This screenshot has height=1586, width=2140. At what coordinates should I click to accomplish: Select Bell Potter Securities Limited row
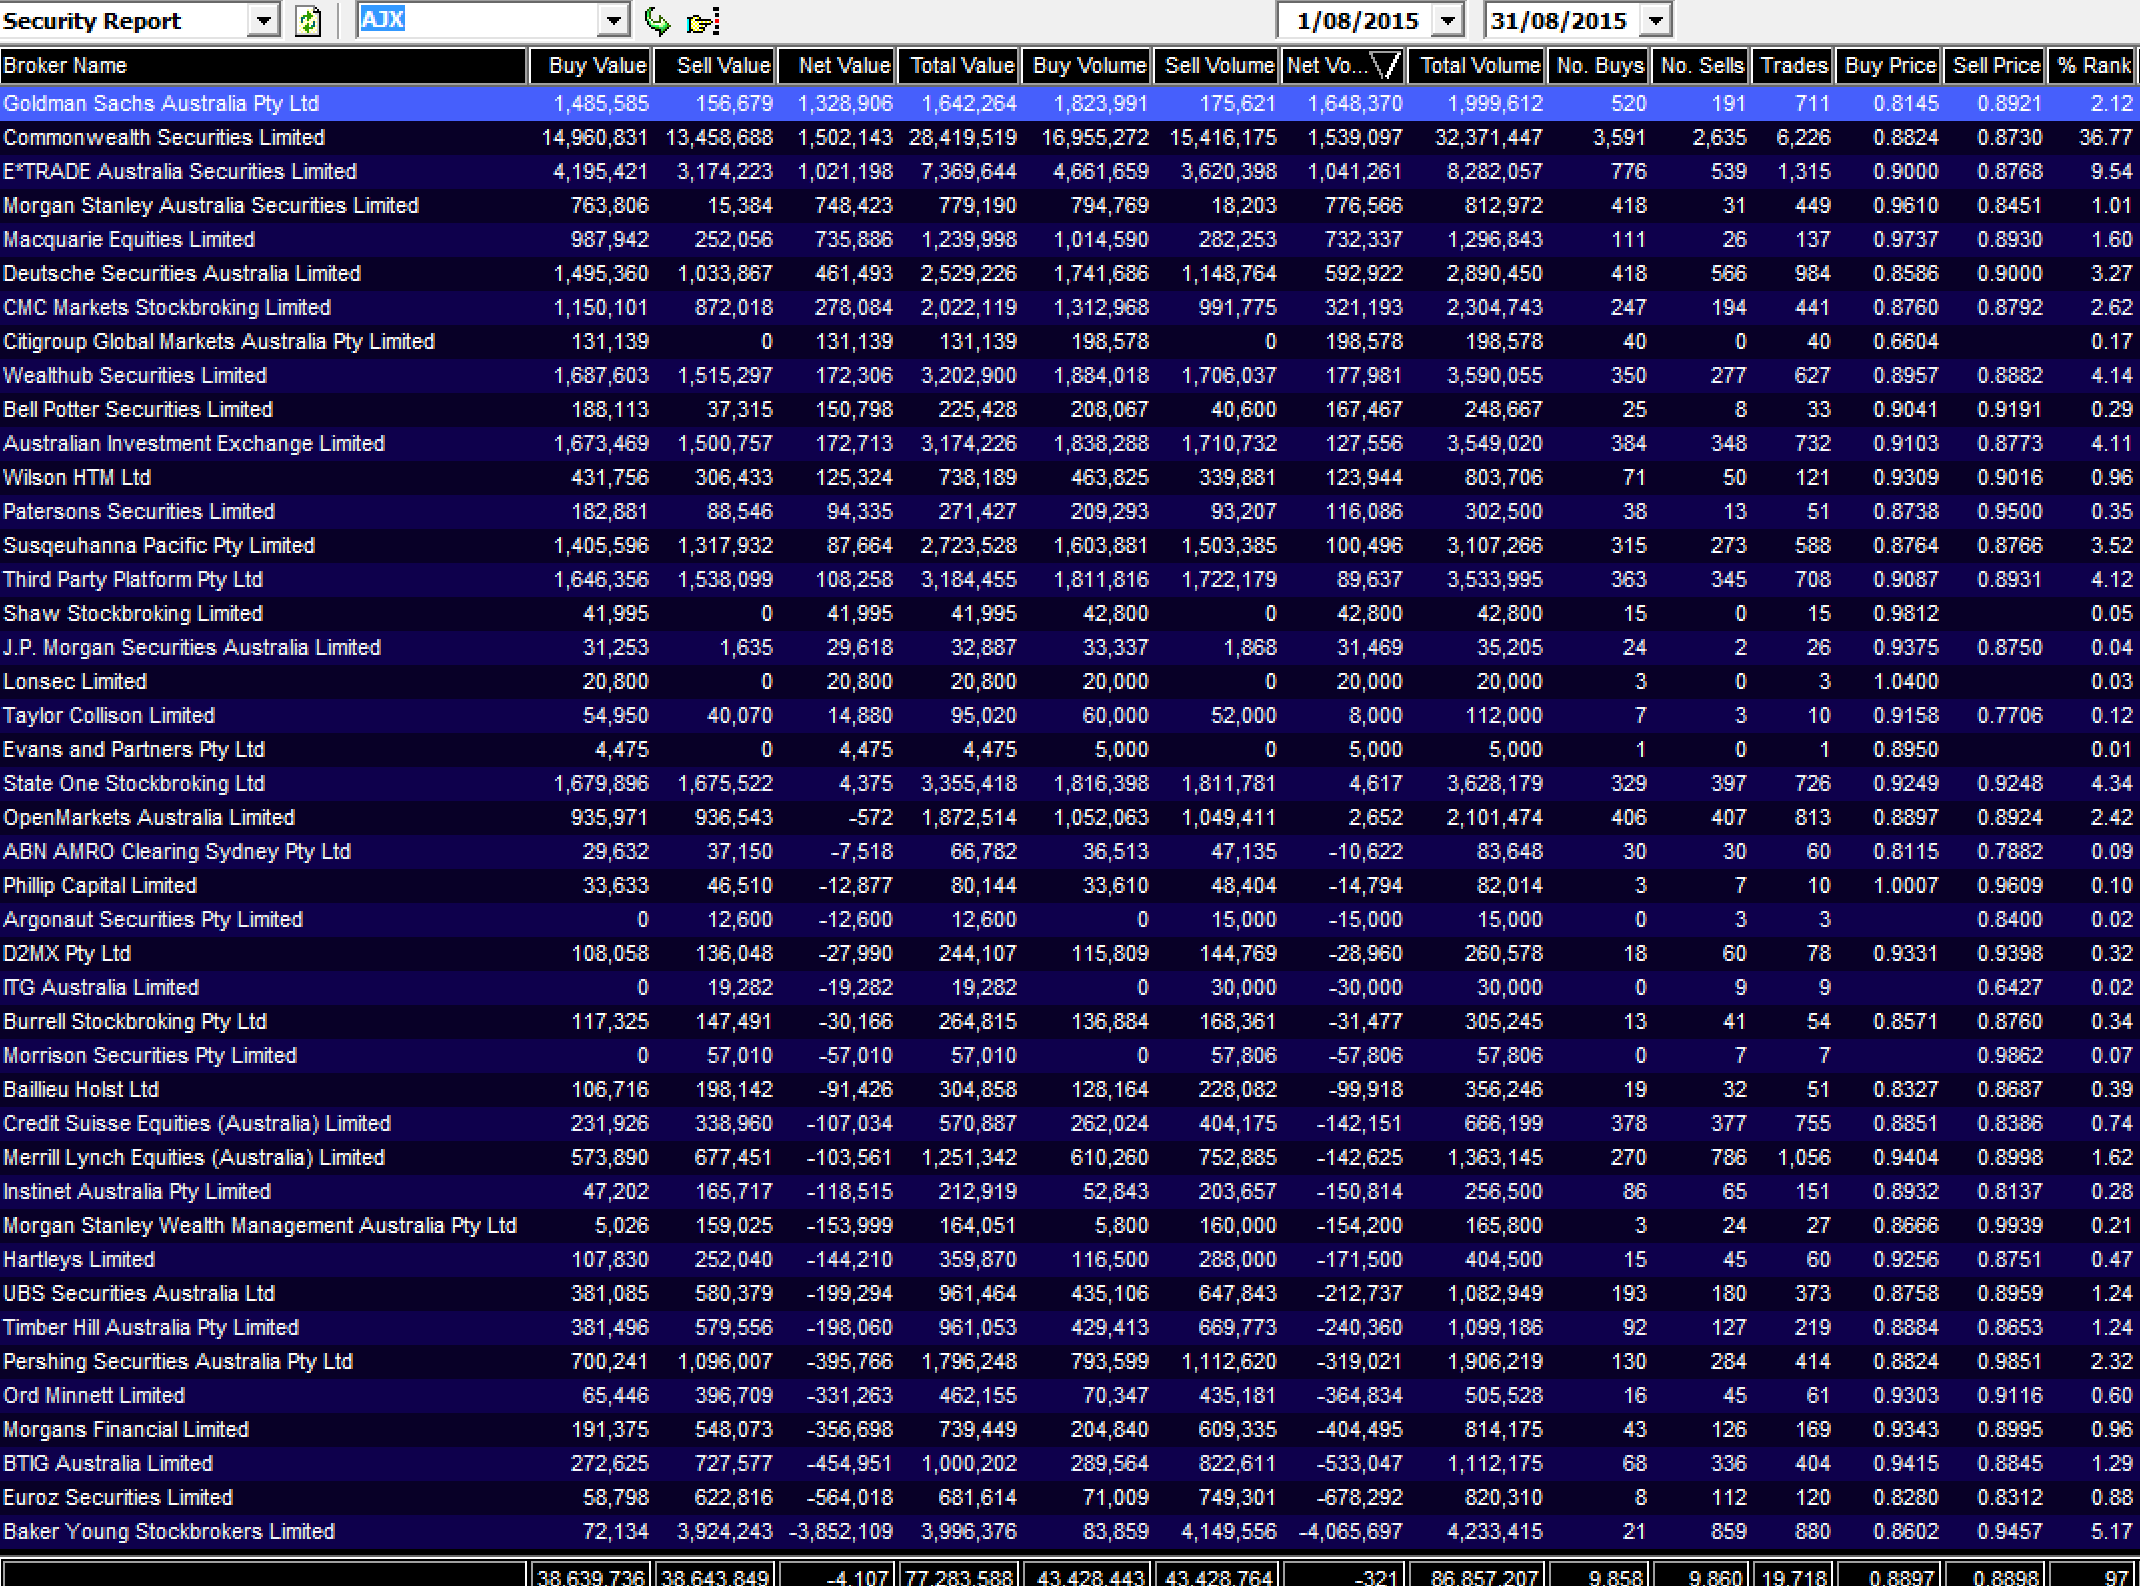(x=1068, y=410)
